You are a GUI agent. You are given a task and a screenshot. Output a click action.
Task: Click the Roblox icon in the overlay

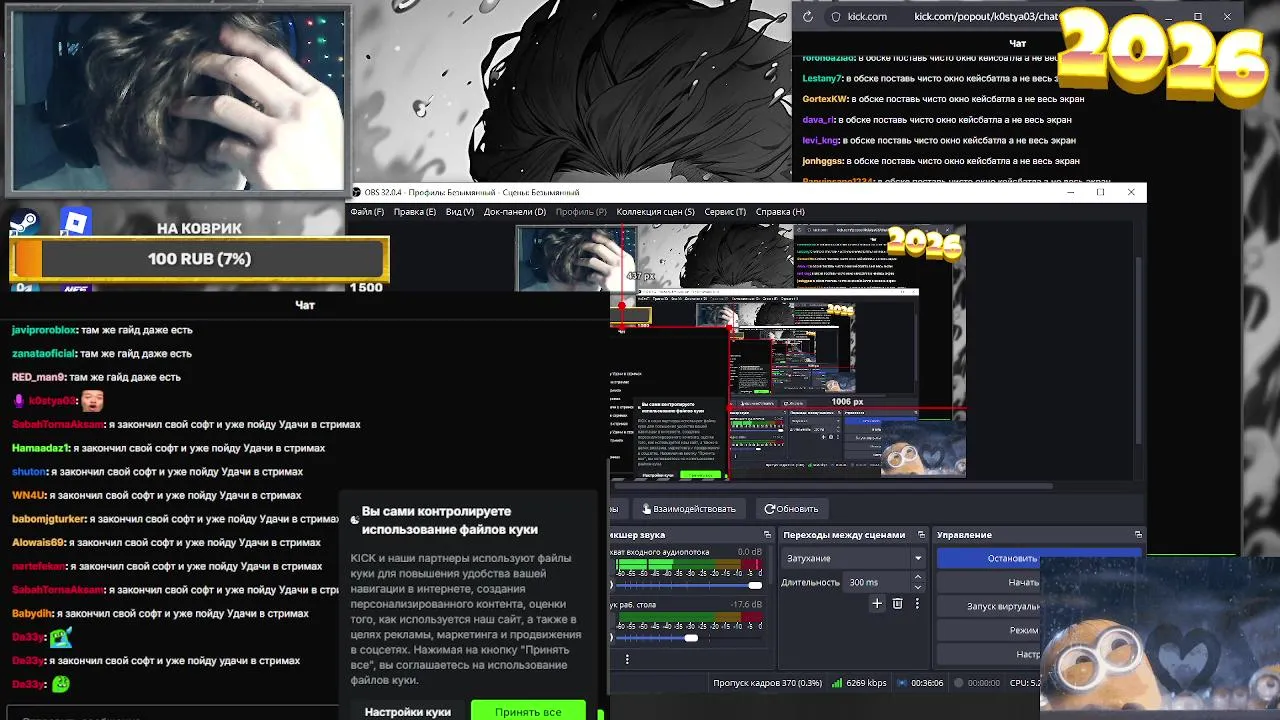click(75, 221)
